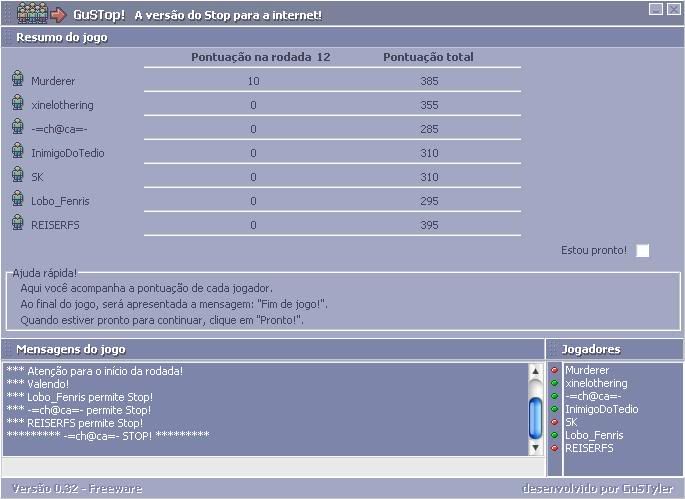Click the player icon next to Murderer
Image resolution: width=685 pixels, height=499 pixels.
(17, 78)
